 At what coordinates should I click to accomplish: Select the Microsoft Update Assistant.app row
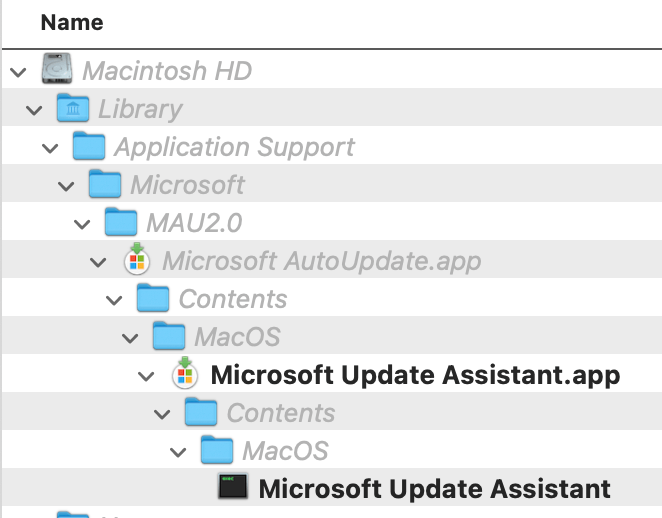click(x=414, y=375)
